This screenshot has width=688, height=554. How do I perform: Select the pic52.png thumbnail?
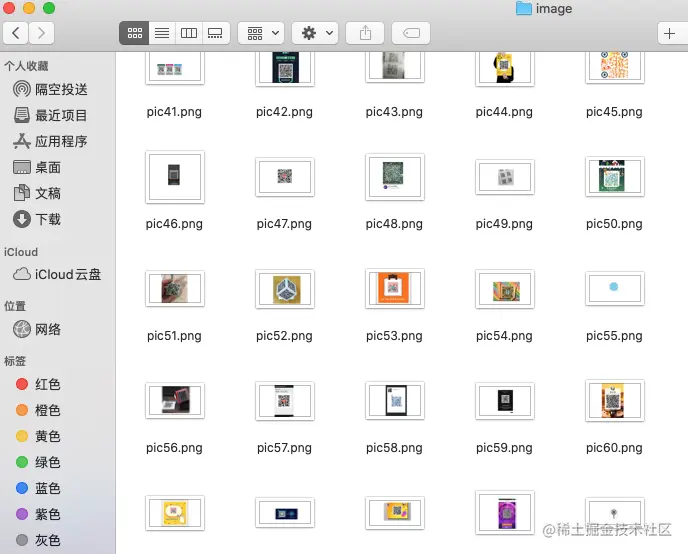[x=285, y=289]
